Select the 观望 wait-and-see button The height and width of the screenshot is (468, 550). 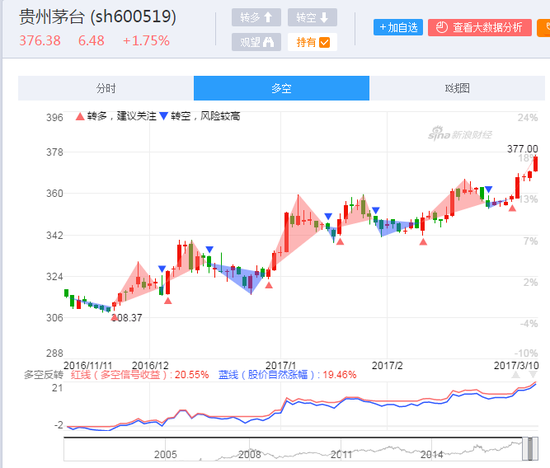(x=256, y=42)
